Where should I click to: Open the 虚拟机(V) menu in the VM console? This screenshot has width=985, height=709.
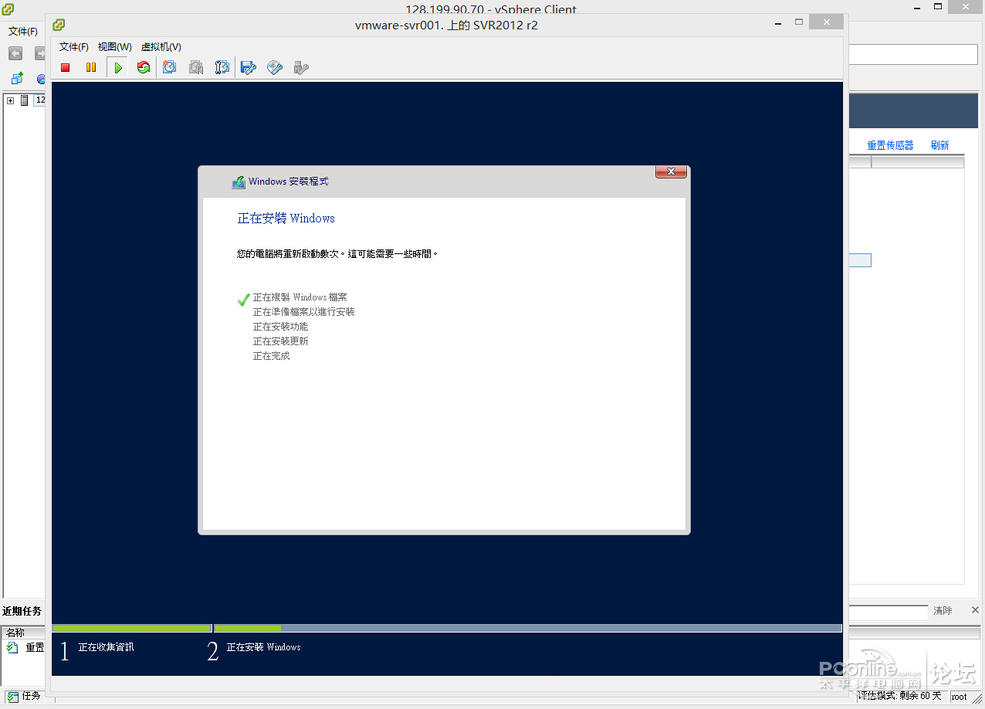(x=161, y=46)
